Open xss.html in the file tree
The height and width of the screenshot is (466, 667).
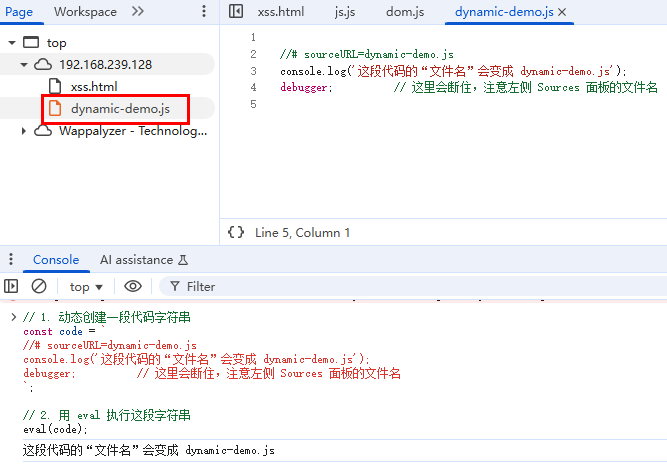point(94,87)
